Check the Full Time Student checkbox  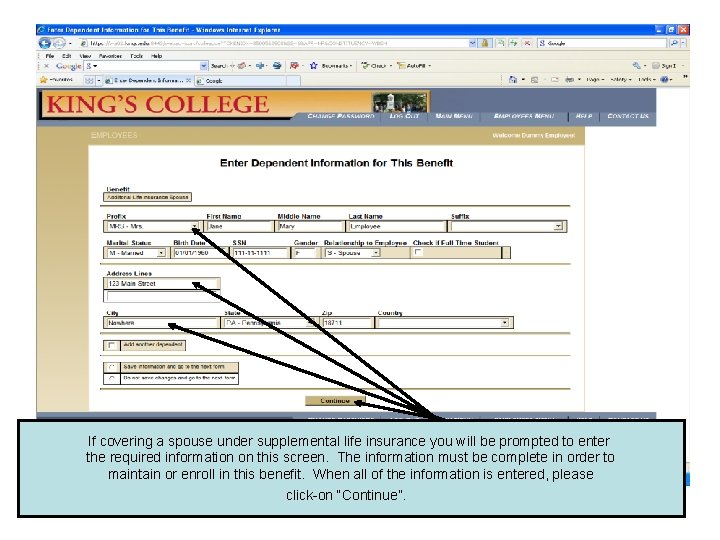[x=418, y=252]
